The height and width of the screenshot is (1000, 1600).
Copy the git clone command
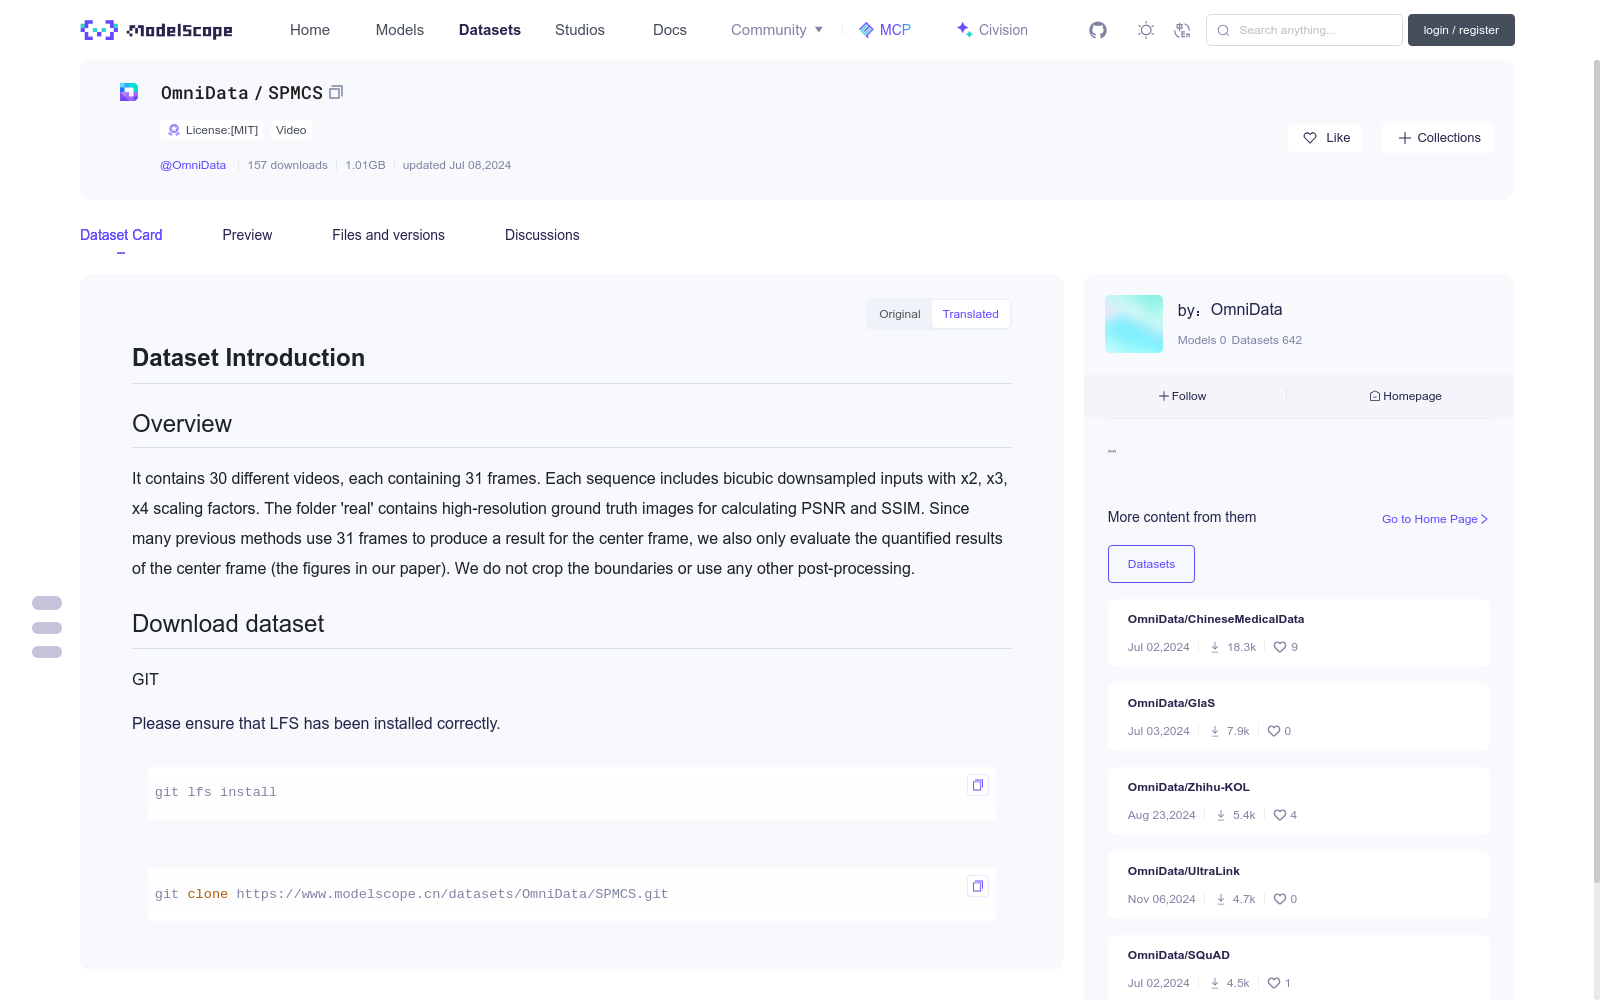pyautogui.click(x=978, y=886)
